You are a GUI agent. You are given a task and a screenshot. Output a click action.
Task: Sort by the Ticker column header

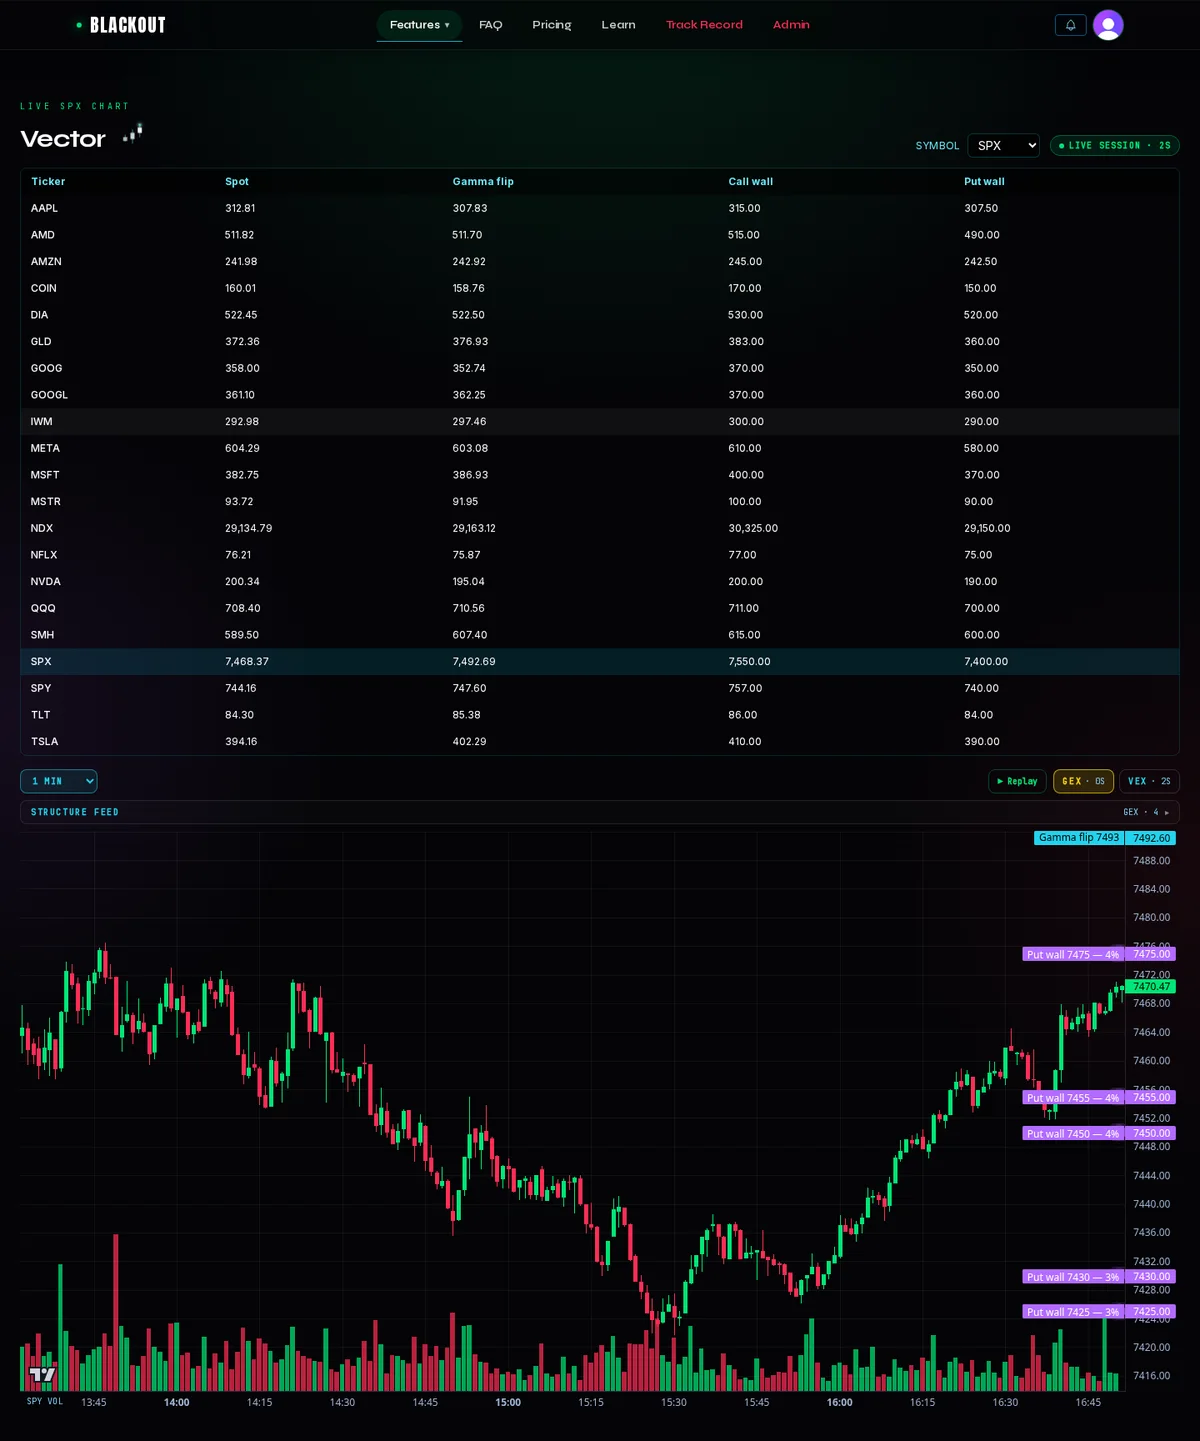pos(48,182)
